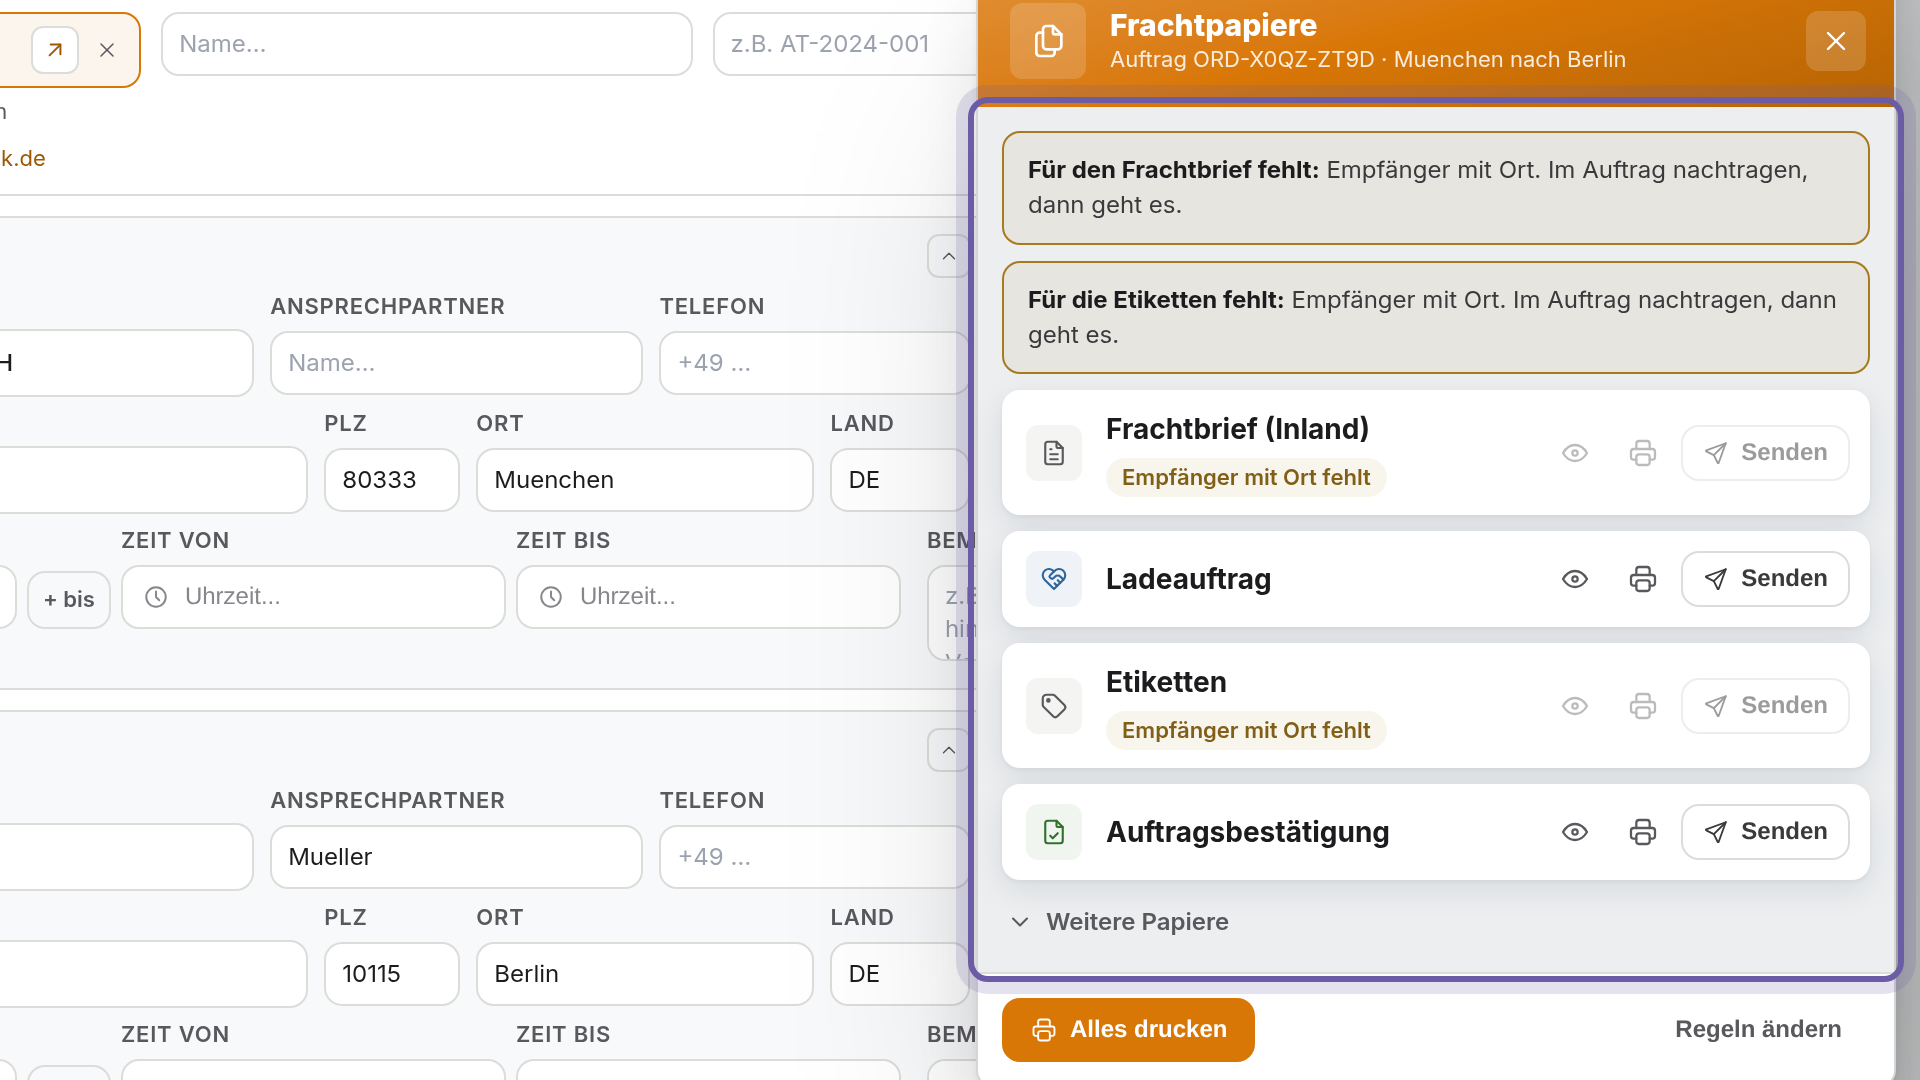Click Senden for Frachtbrief (Inland)
The height and width of the screenshot is (1080, 1920).
(1765, 453)
